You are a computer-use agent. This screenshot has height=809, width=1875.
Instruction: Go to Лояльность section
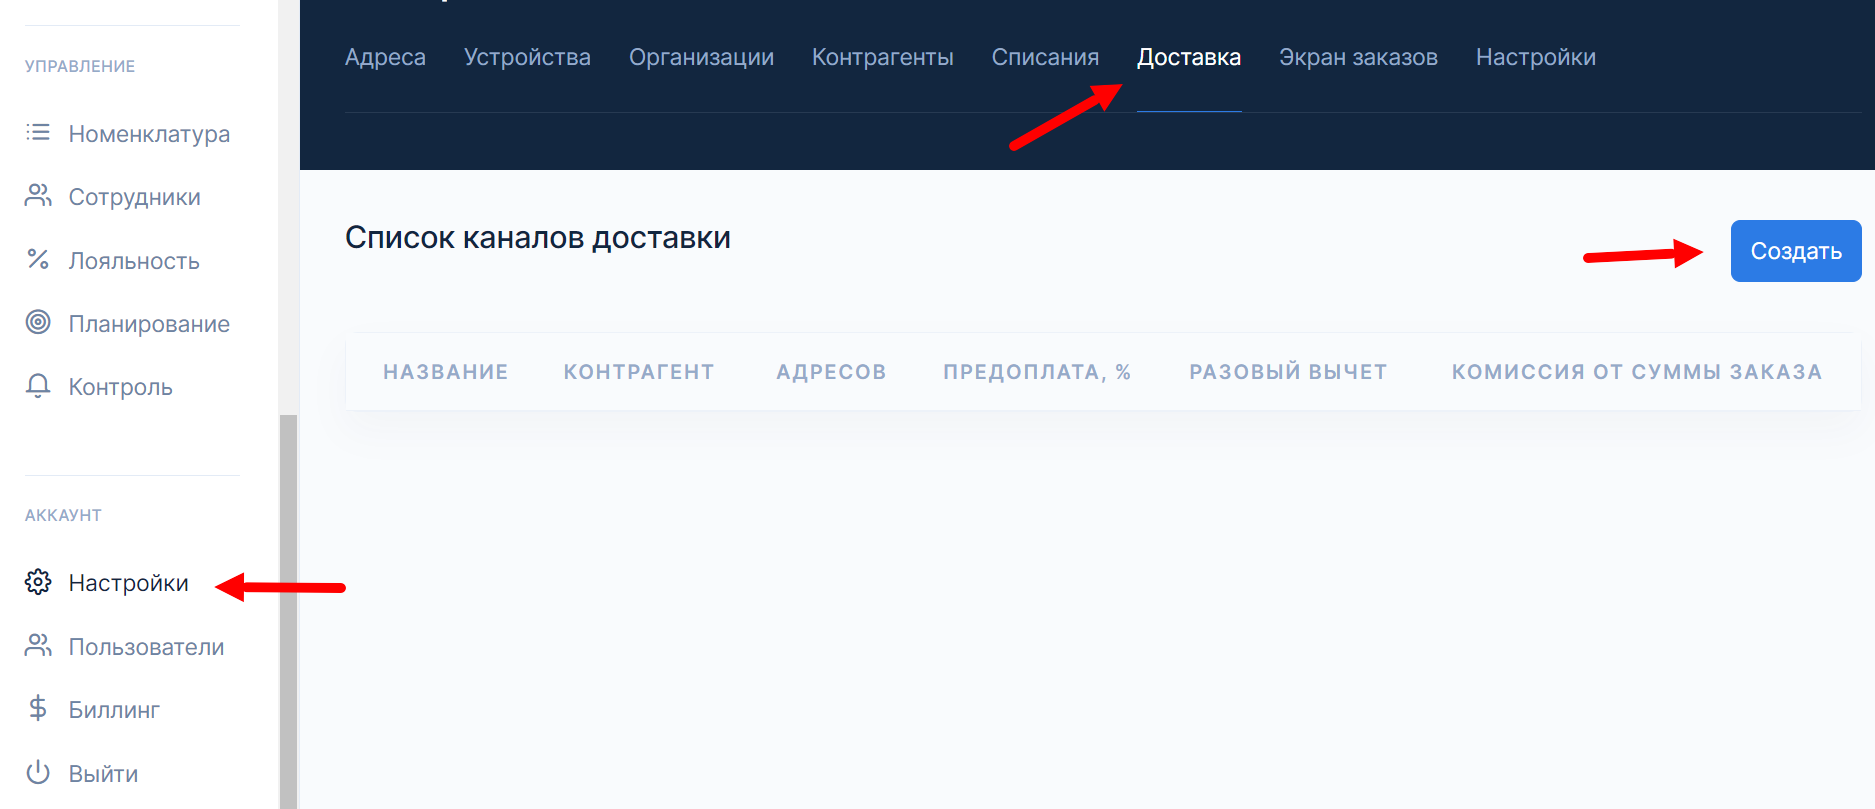coord(134,261)
